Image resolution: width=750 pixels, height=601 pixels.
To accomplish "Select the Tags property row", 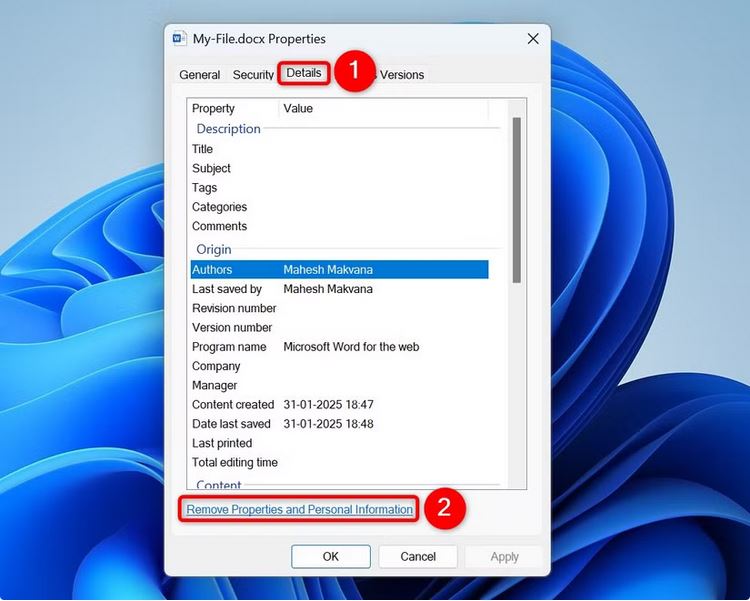I will tap(339, 188).
